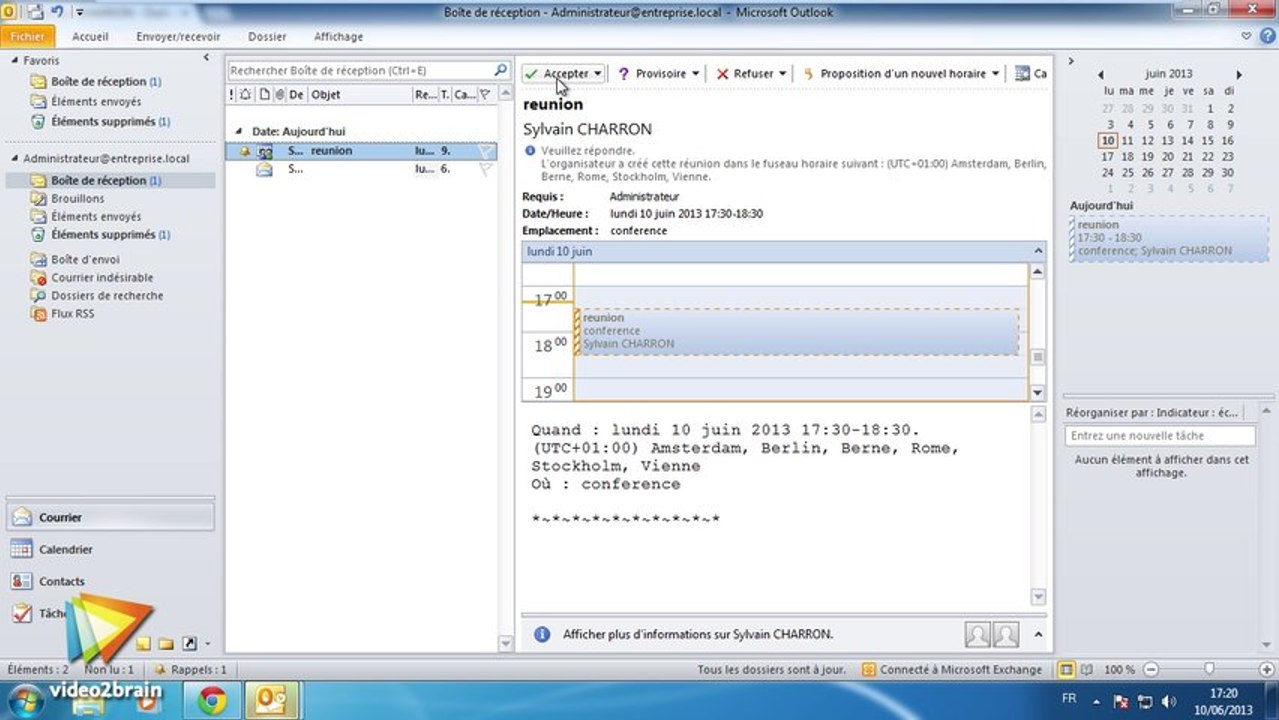Sort by flag status column header

485,95
